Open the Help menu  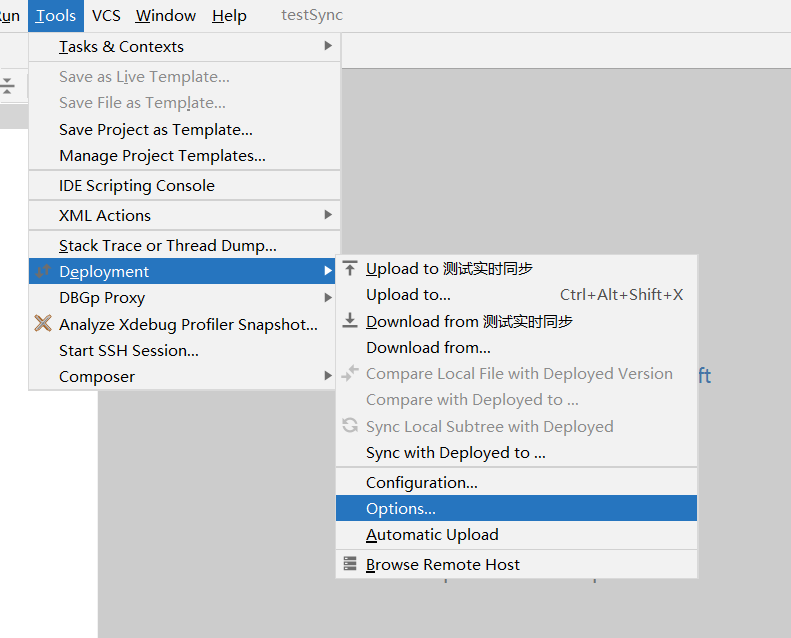(229, 16)
